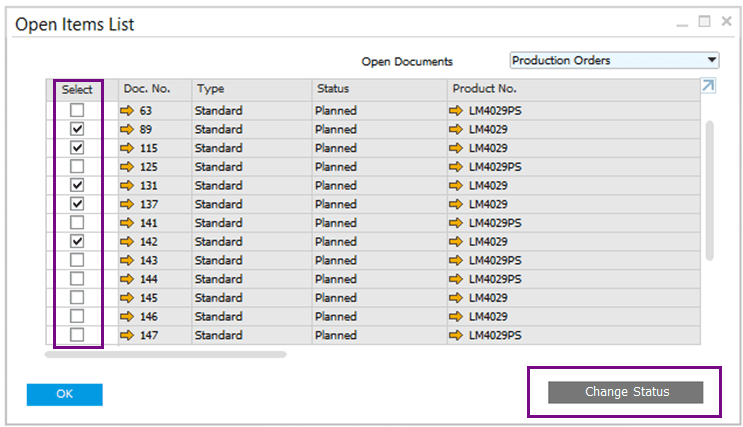Check the Select box for document 63
This screenshot has height=427, width=743.
coord(77,110)
